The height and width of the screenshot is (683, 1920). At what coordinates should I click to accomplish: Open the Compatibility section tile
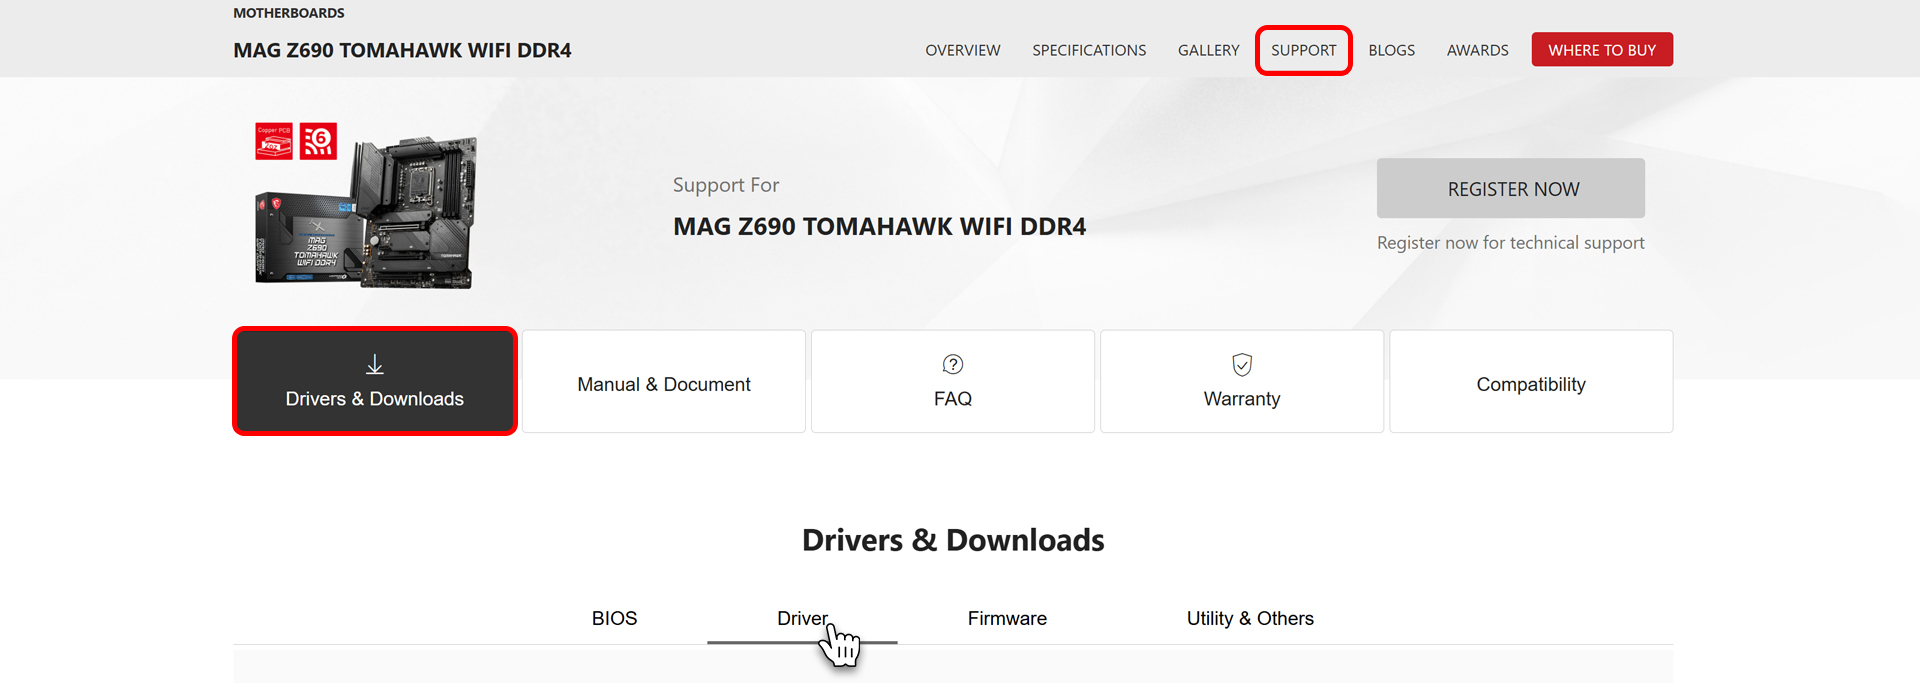1531,384
